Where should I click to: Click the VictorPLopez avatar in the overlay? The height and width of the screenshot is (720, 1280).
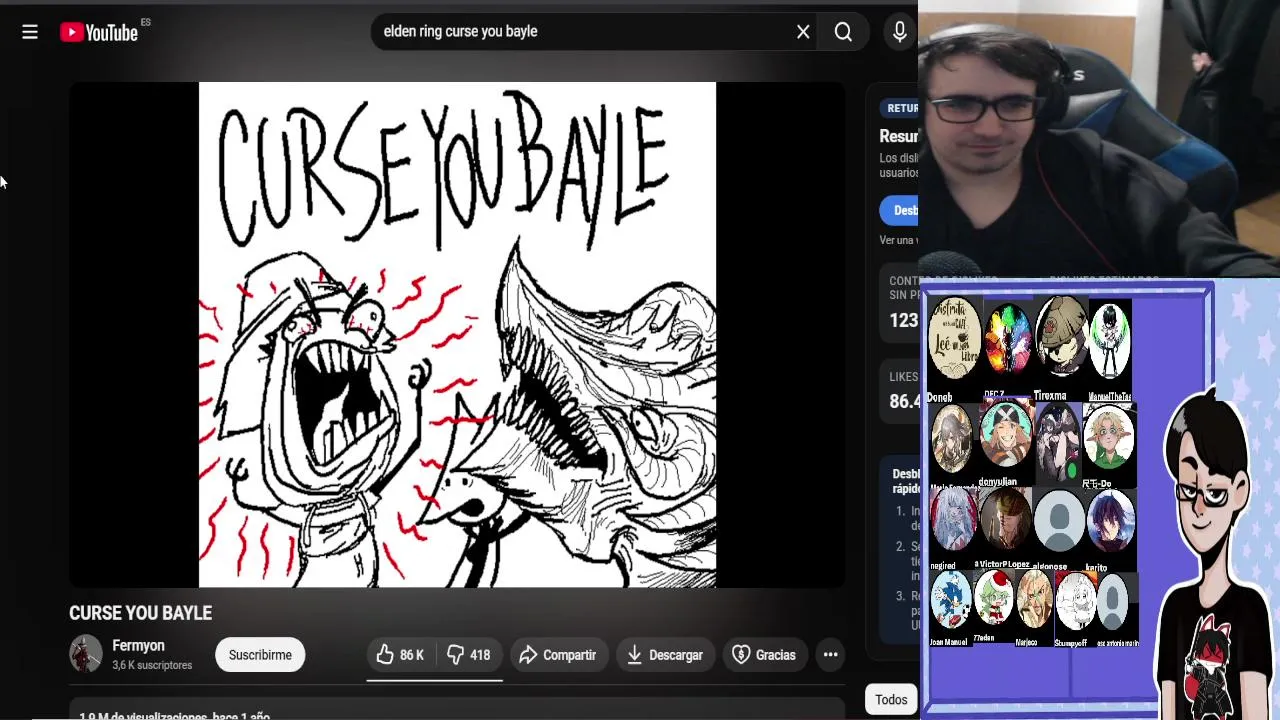point(1005,520)
